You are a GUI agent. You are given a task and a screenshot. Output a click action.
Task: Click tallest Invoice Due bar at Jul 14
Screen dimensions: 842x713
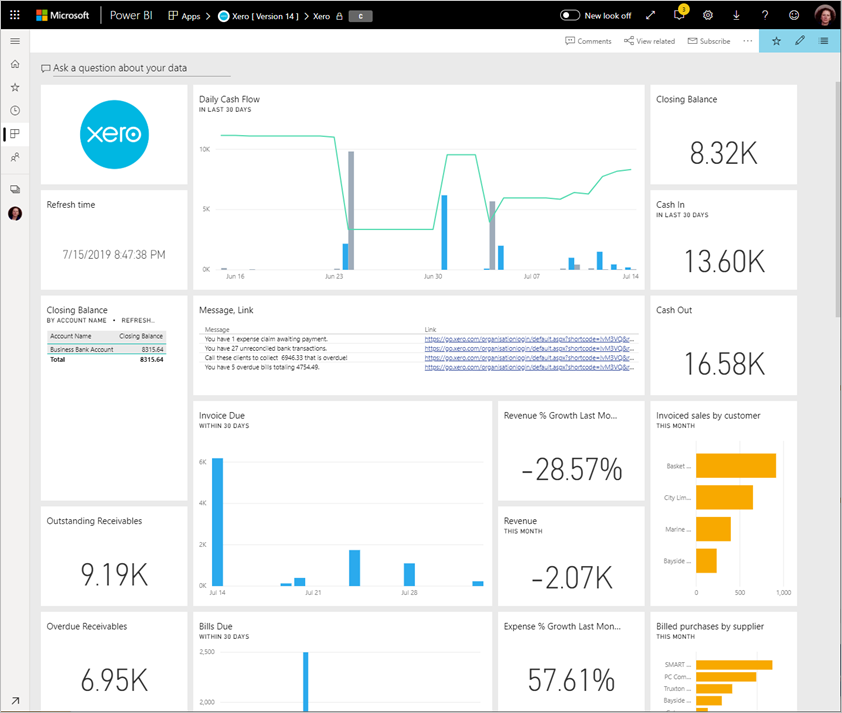coord(217,521)
